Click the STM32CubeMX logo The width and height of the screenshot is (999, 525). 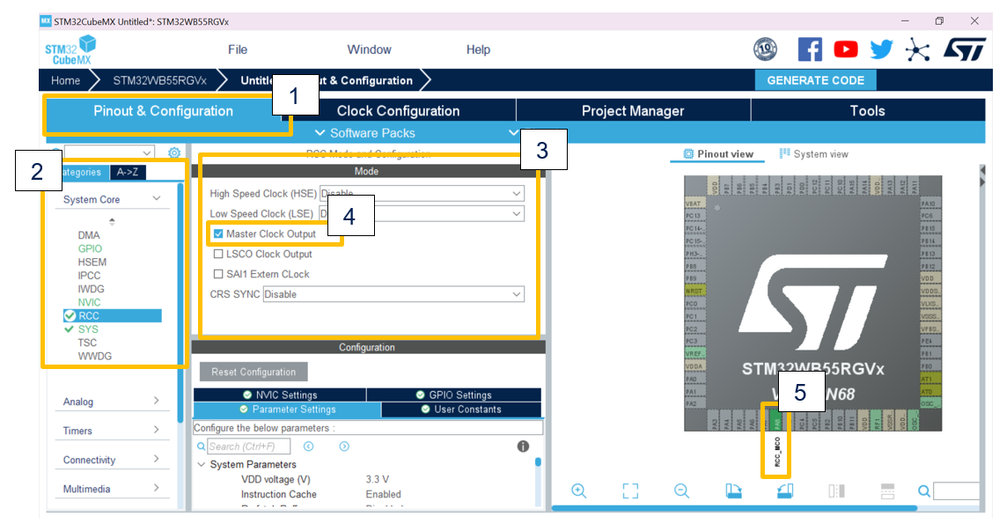tap(70, 50)
